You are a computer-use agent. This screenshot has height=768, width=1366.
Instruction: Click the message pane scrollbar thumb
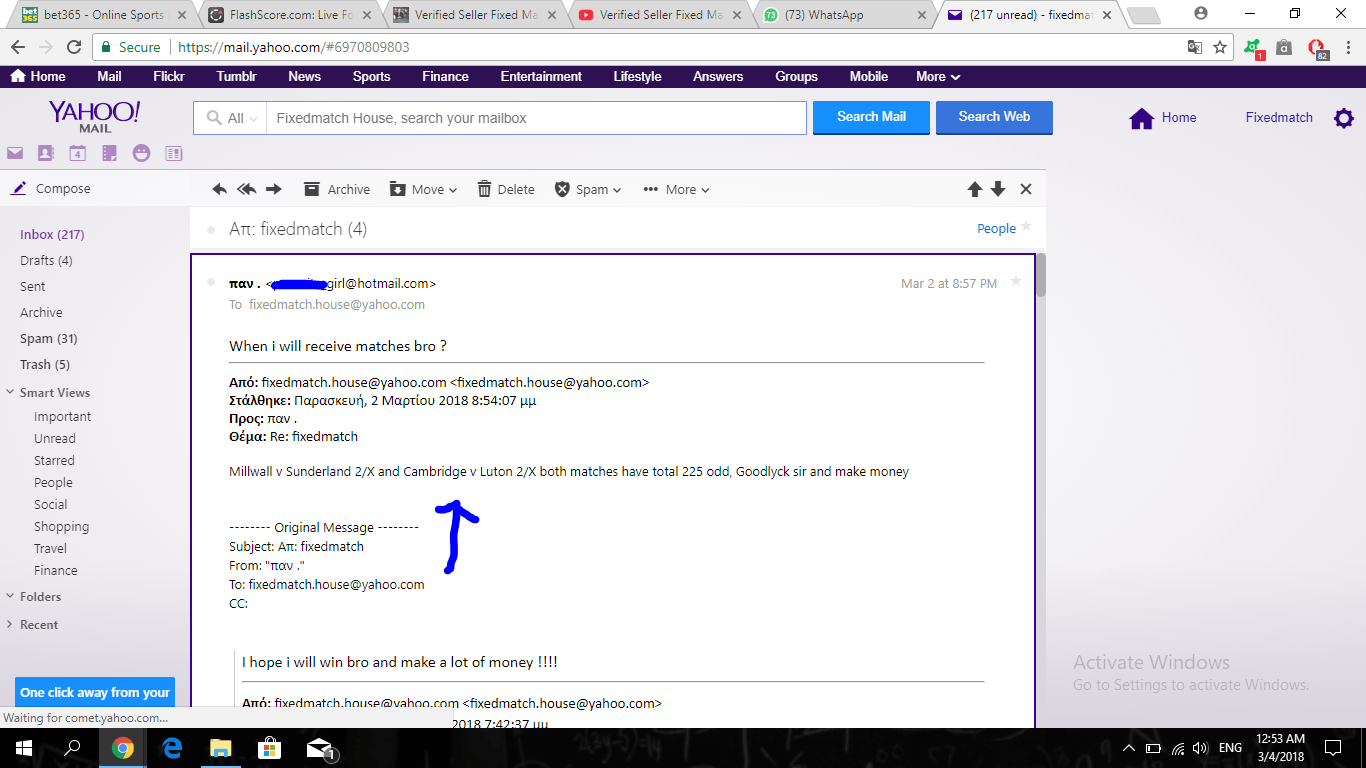tap(1041, 275)
